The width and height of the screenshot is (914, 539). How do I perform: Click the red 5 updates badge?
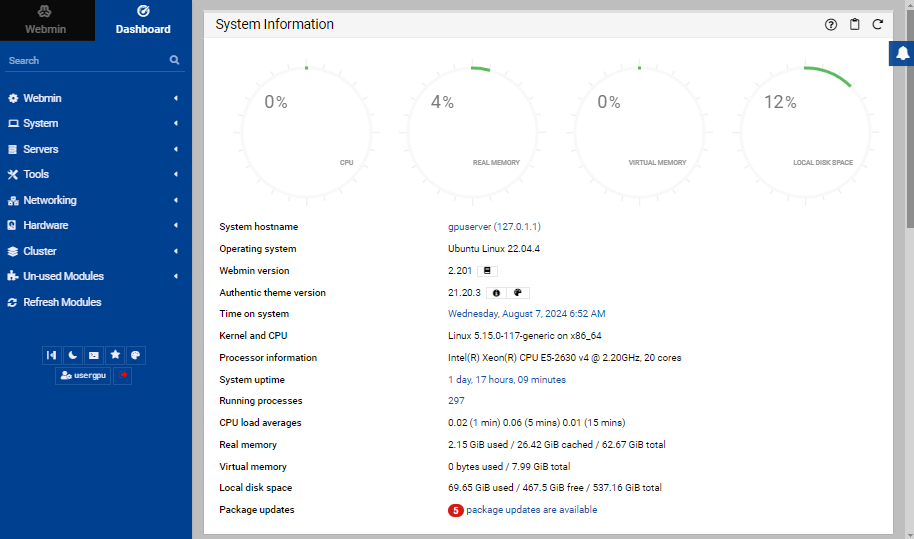(x=455, y=510)
